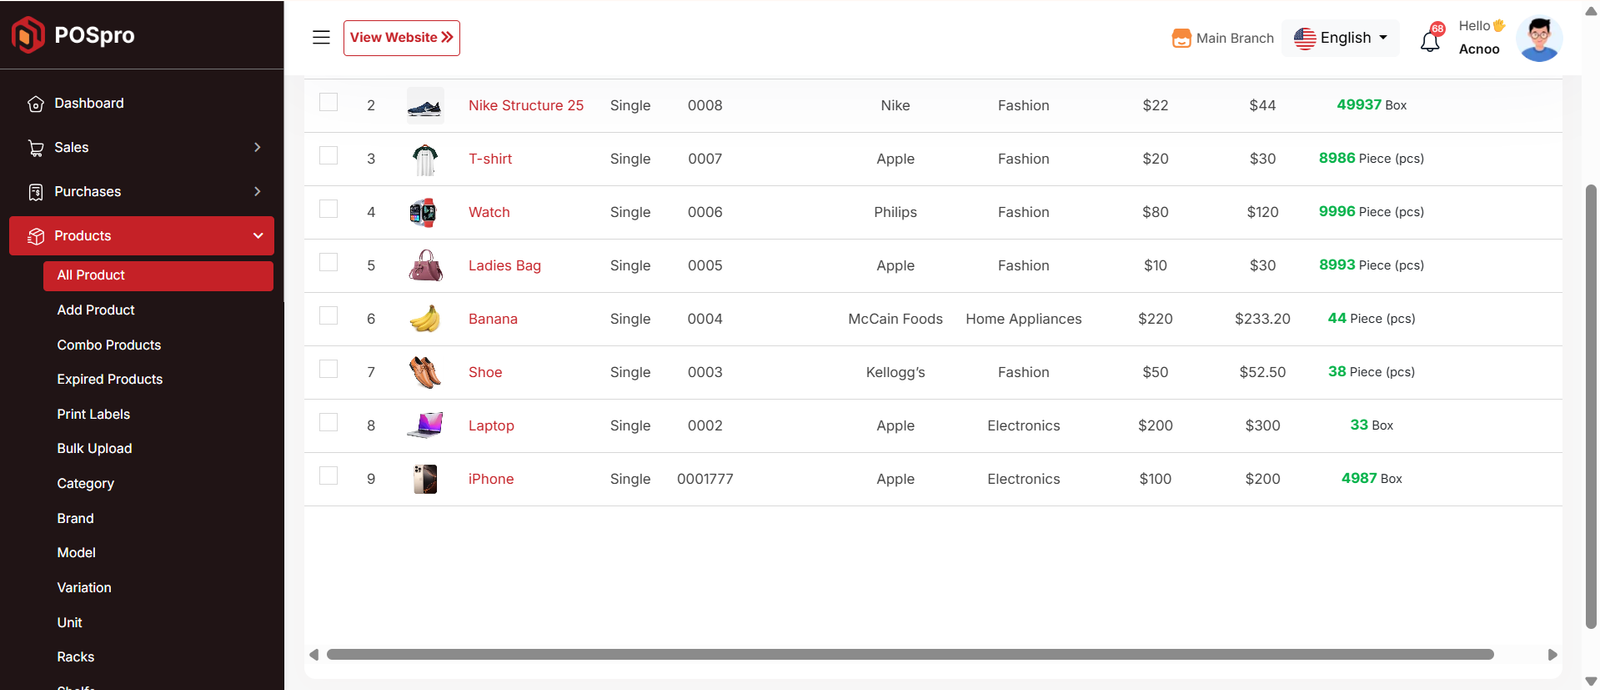Check the iPhone row checkbox

pyautogui.click(x=328, y=476)
